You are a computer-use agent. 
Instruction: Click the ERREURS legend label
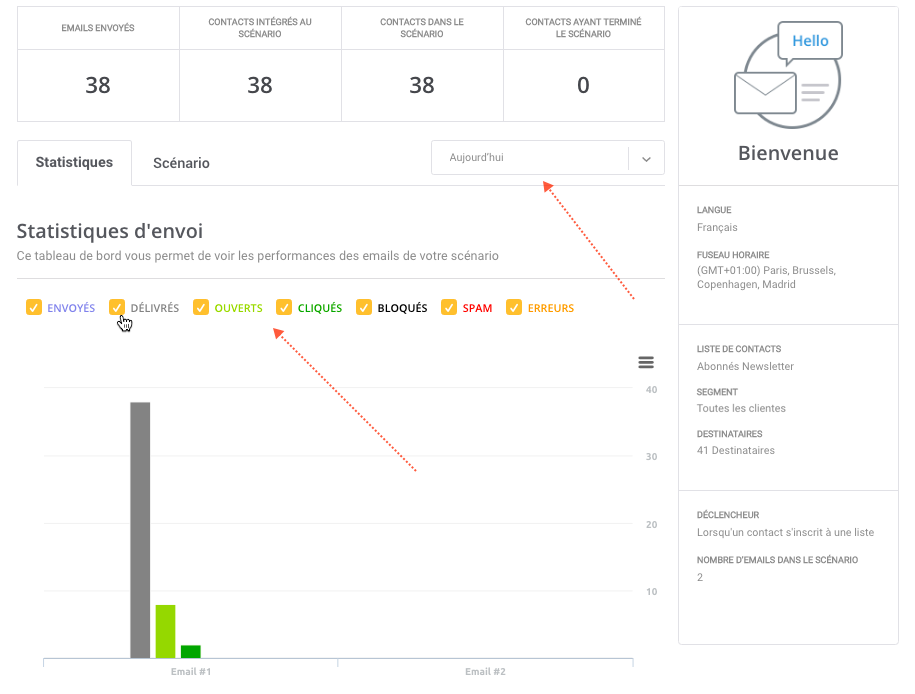(x=551, y=308)
